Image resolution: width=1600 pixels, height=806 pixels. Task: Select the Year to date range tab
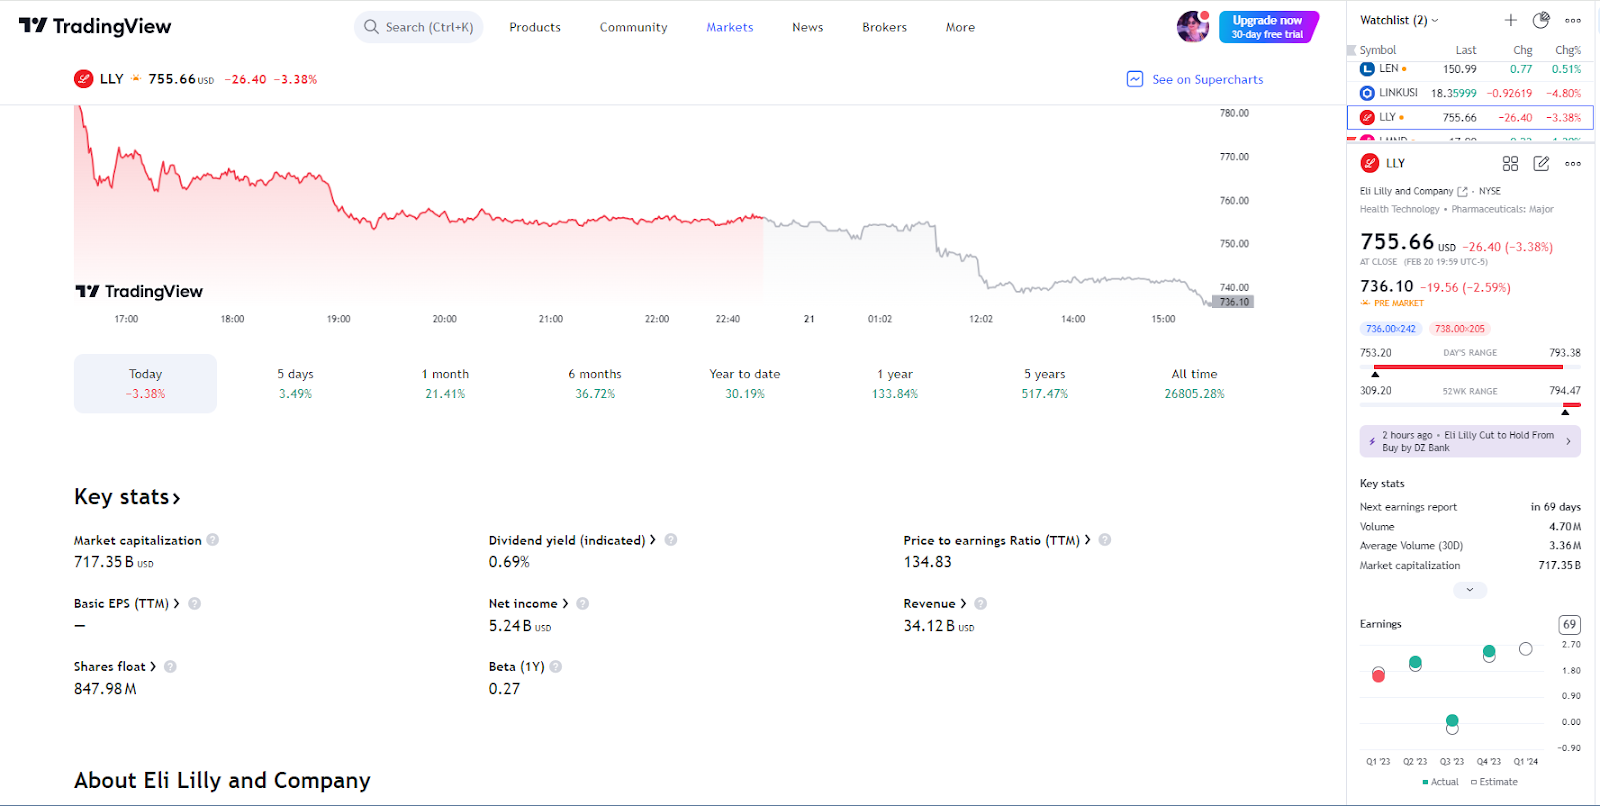[x=745, y=383]
